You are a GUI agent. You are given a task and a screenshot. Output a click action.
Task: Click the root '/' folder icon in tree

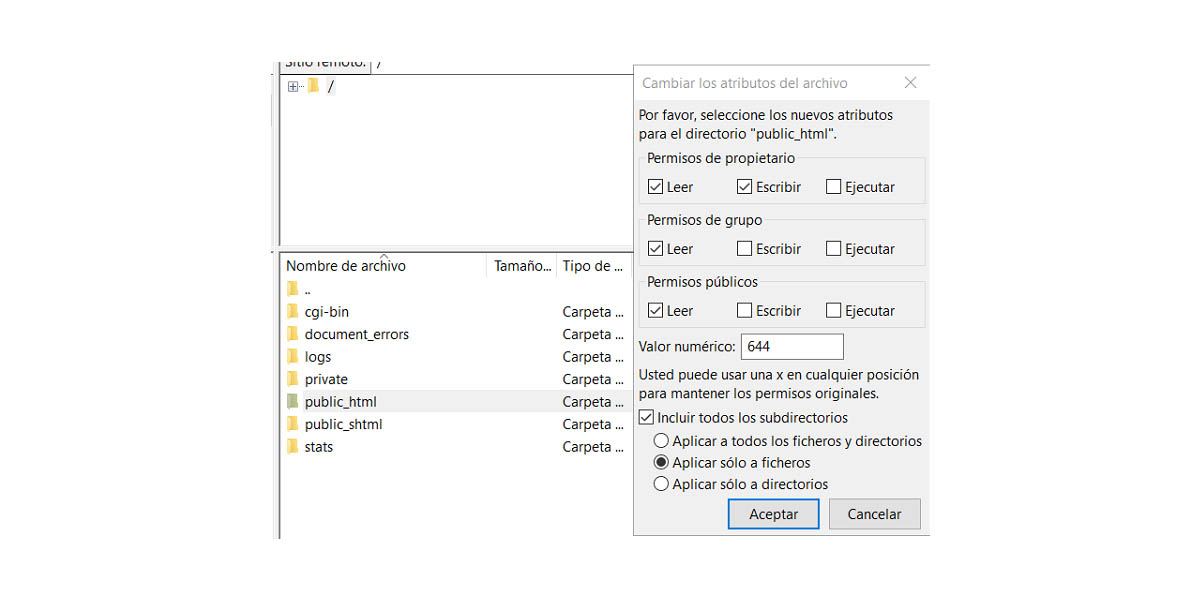coord(314,86)
